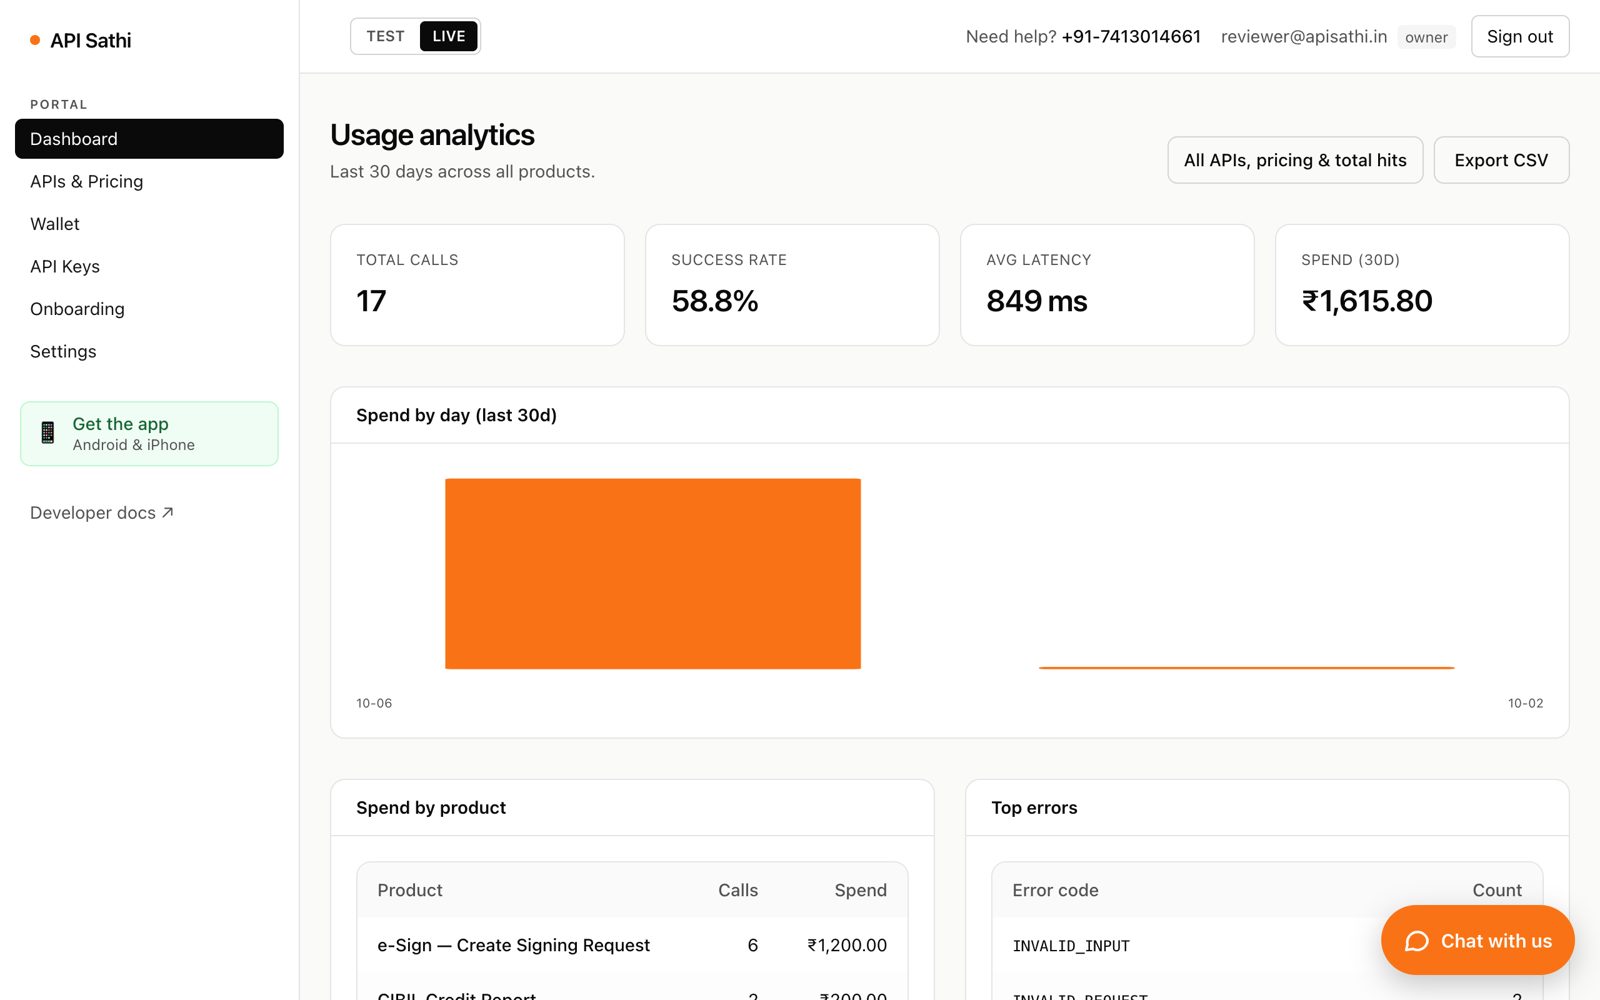Click the 10-02 date label on the chart
The width and height of the screenshot is (1600, 1000).
click(x=1525, y=703)
